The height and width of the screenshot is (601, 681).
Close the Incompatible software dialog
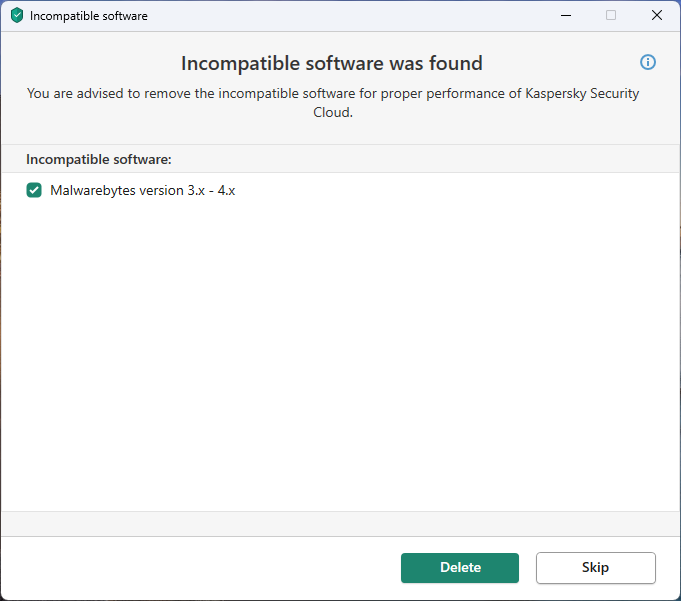pos(657,16)
